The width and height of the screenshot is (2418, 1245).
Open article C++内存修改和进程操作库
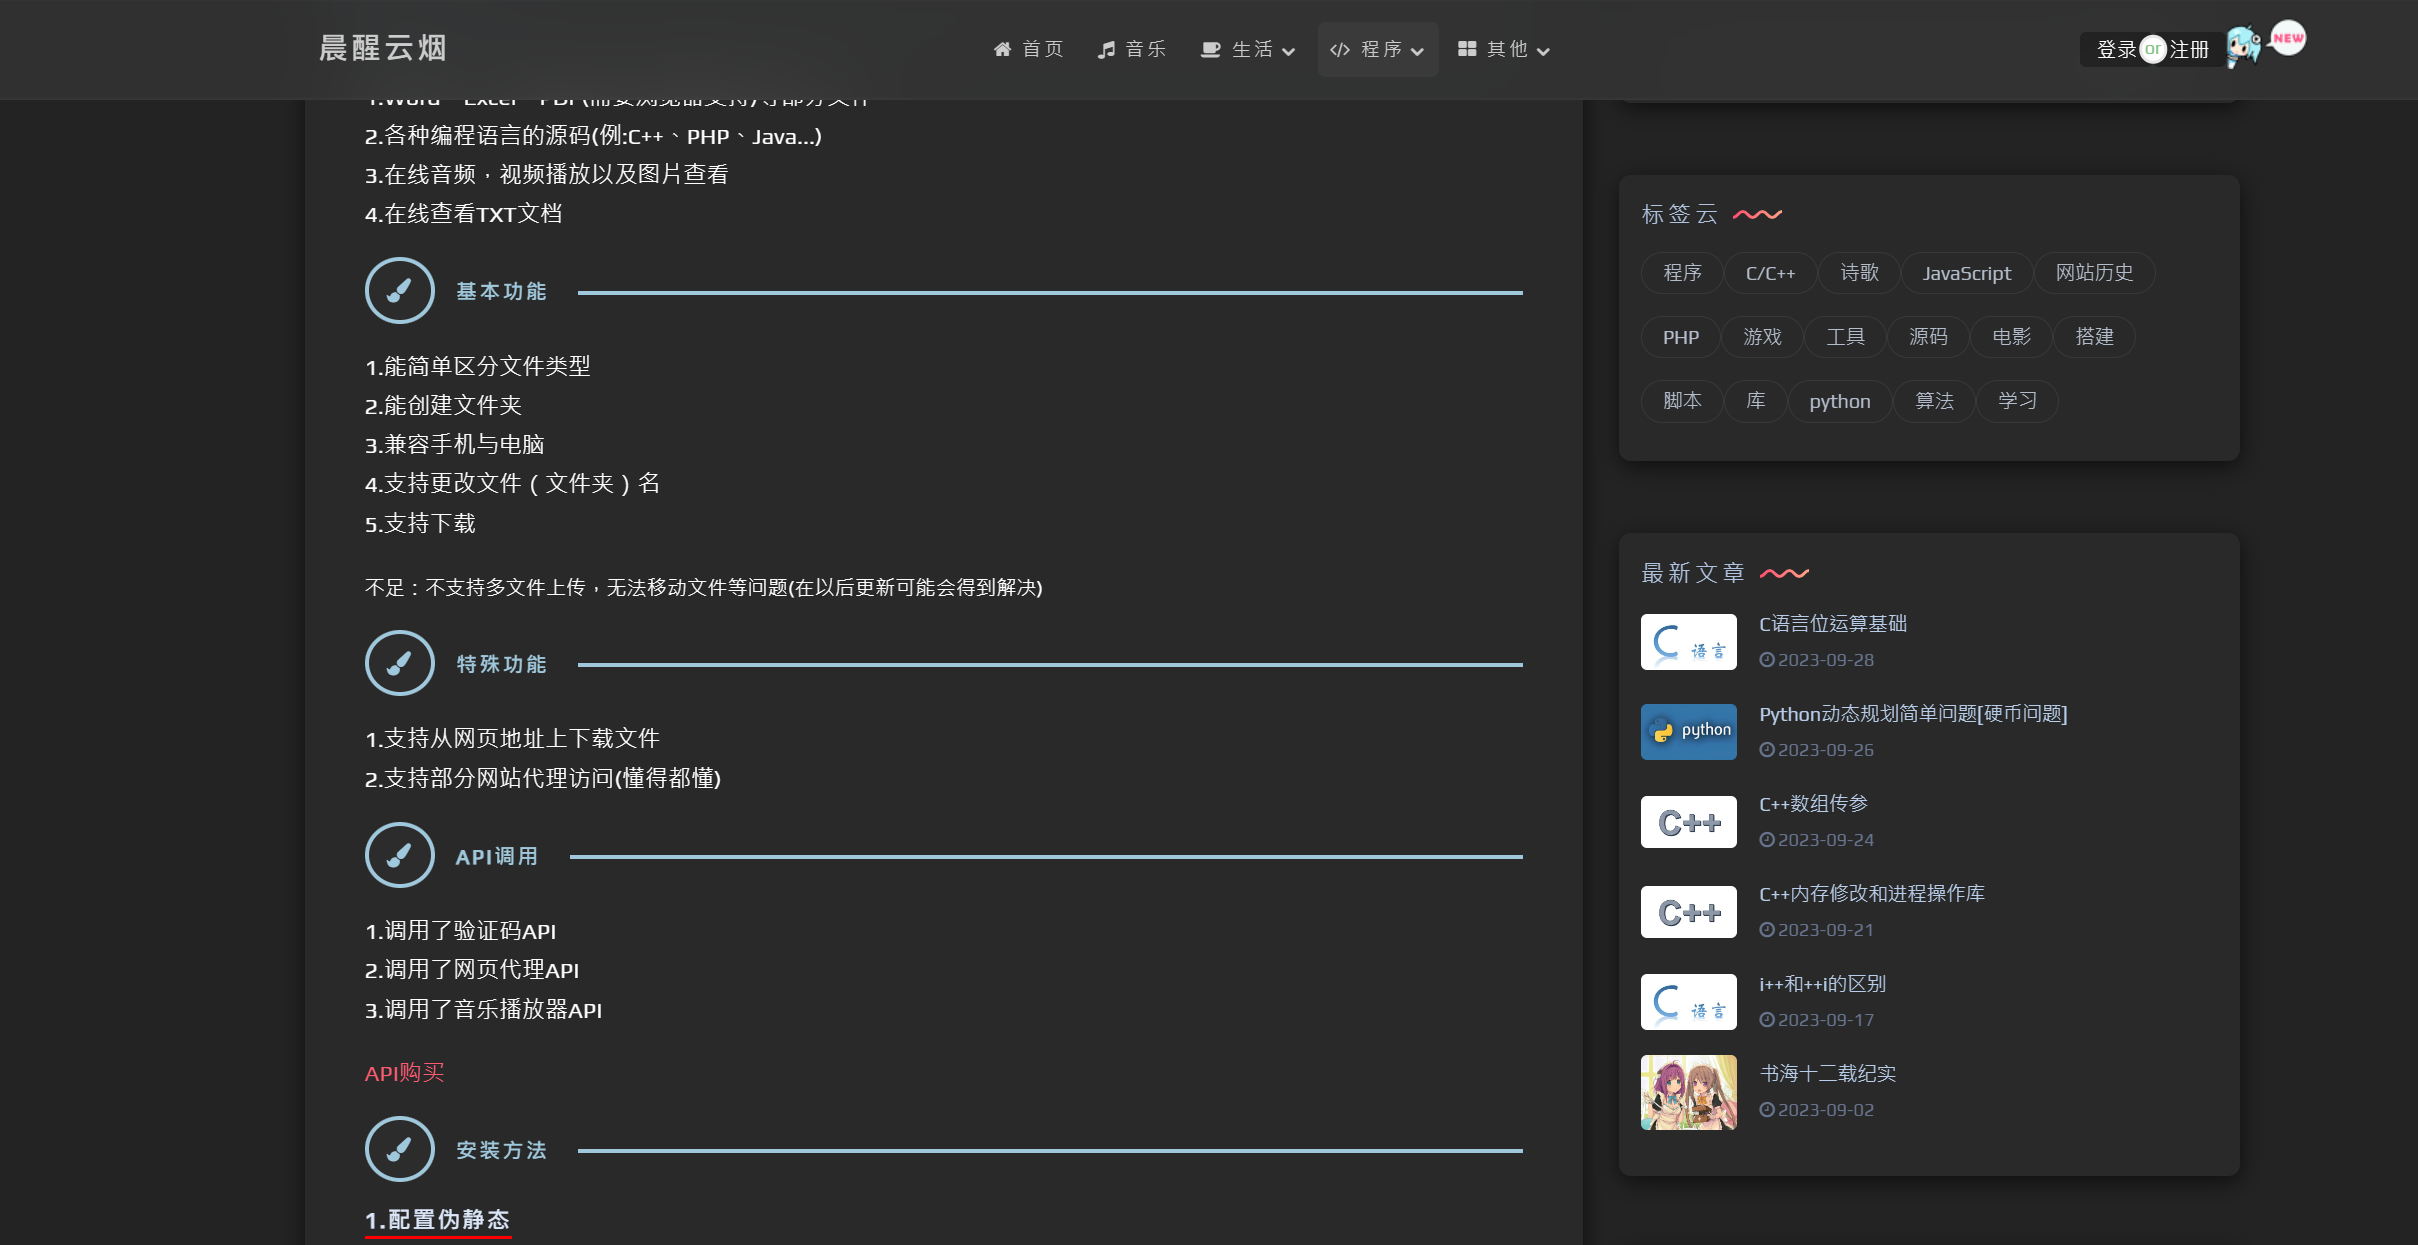click(1872, 894)
